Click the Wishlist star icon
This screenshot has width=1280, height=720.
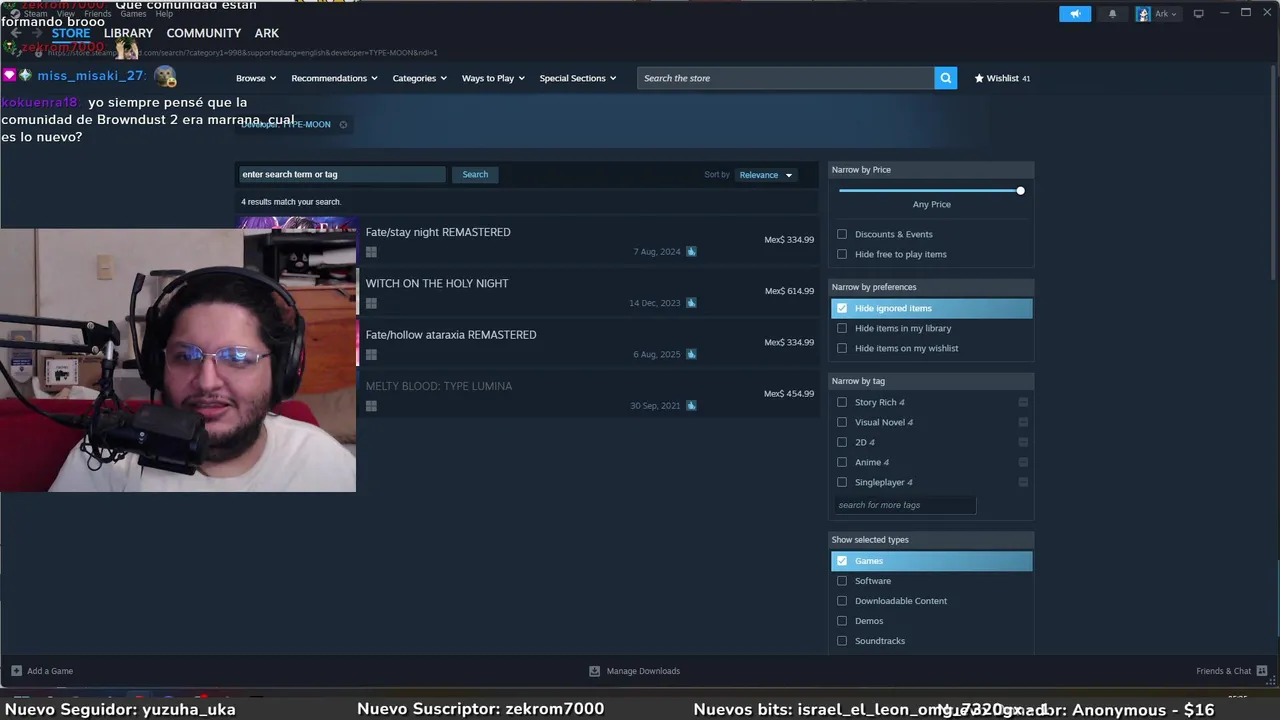tap(979, 78)
